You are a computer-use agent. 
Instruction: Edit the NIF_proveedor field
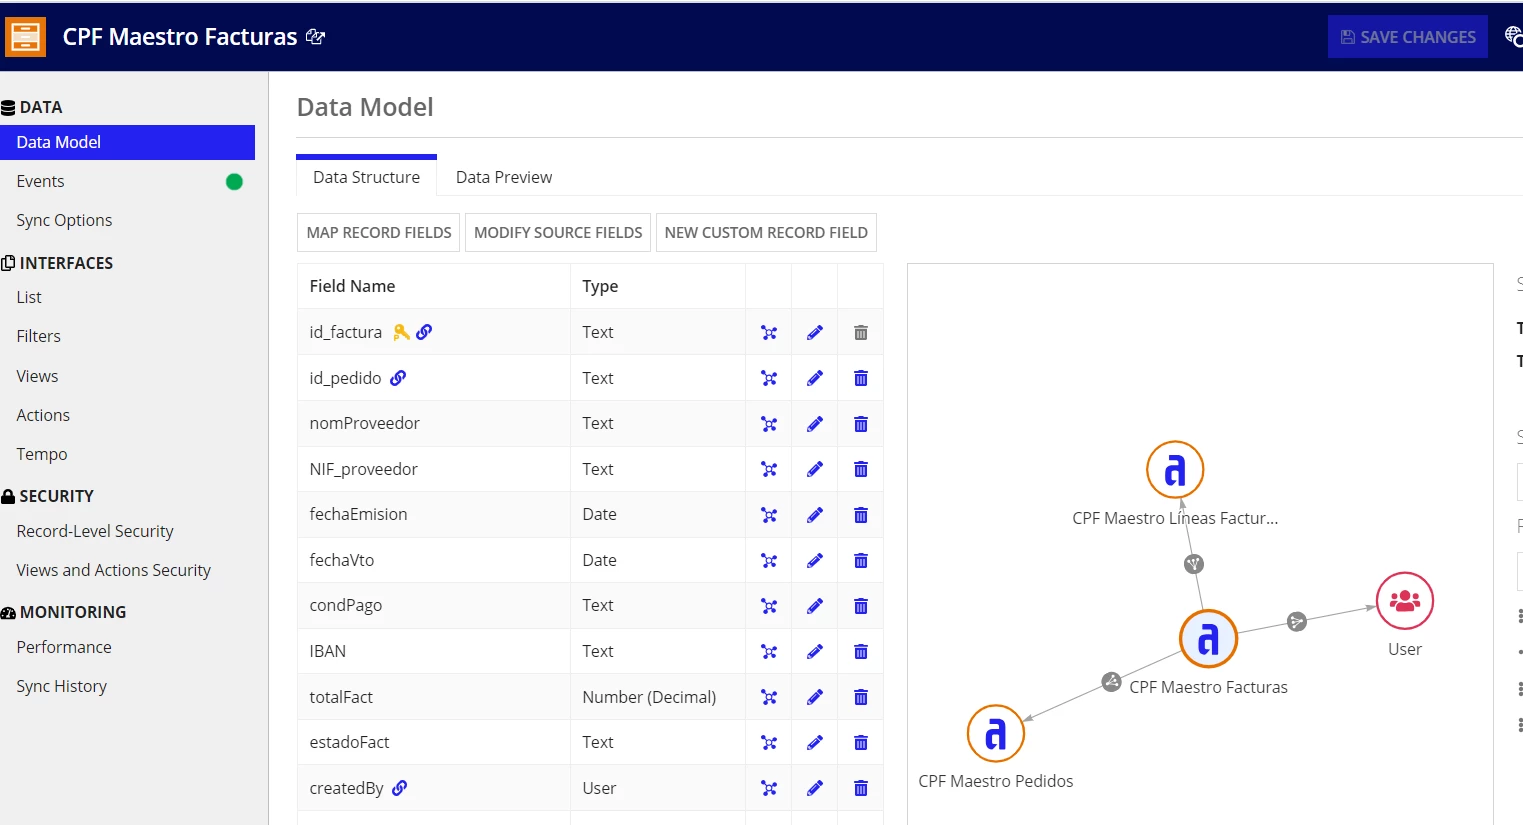(815, 469)
